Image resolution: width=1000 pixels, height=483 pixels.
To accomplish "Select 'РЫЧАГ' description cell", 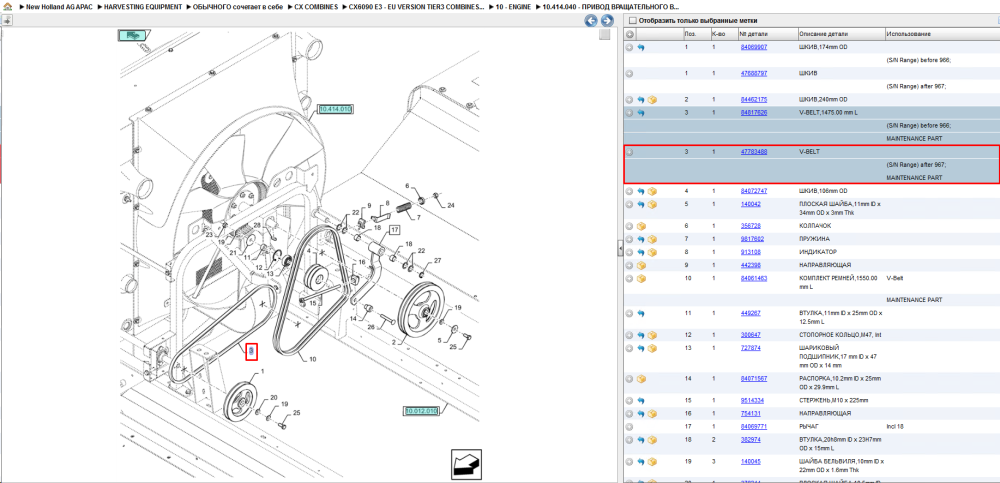I will (808, 426).
